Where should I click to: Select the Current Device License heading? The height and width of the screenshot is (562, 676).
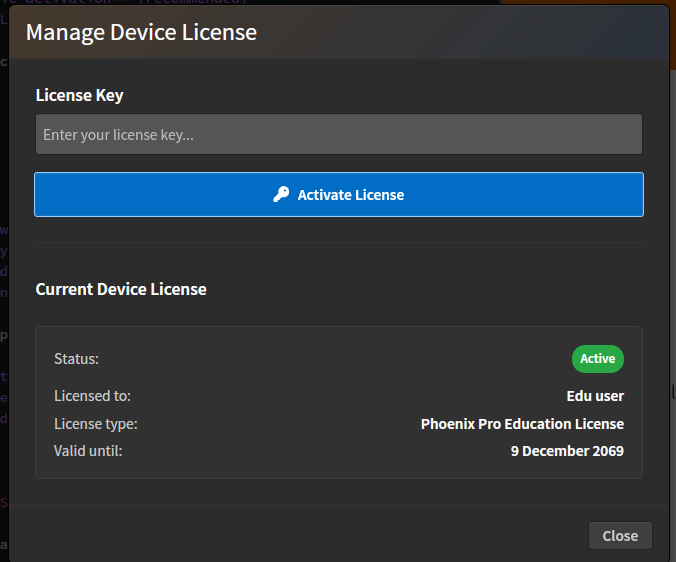point(121,289)
